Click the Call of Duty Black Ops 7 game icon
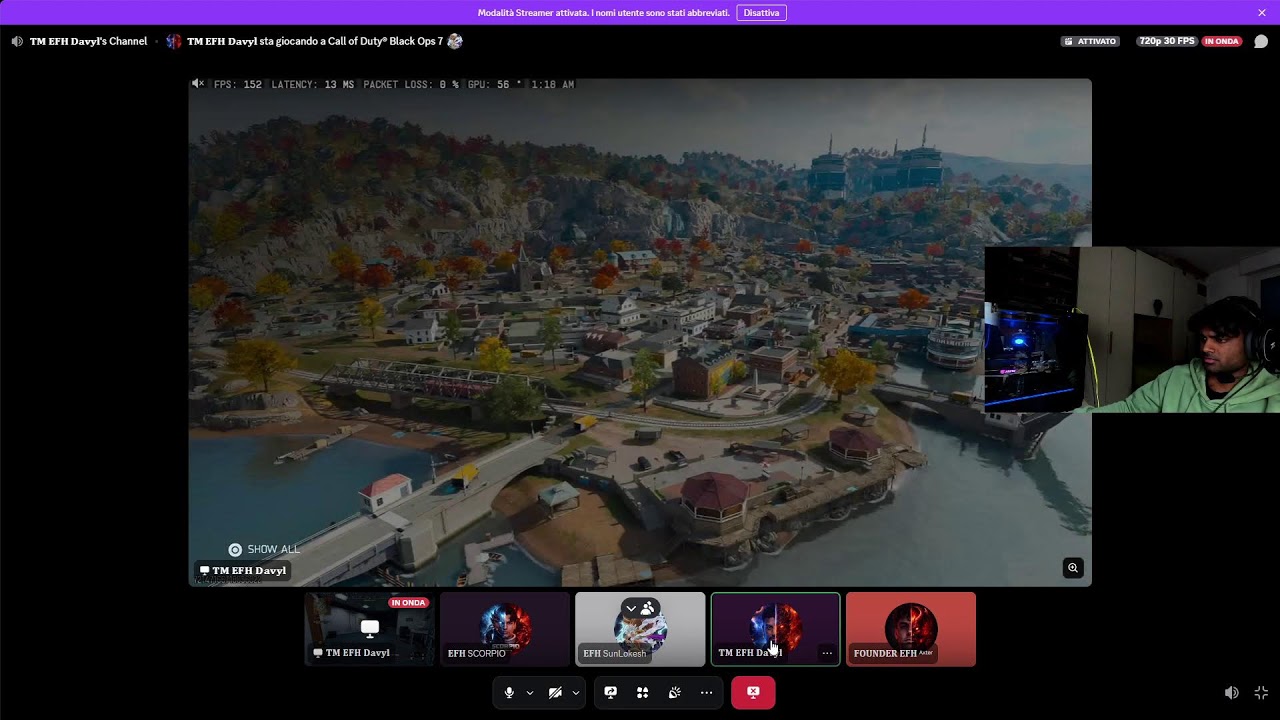Viewport: 1280px width, 720px height. click(455, 41)
